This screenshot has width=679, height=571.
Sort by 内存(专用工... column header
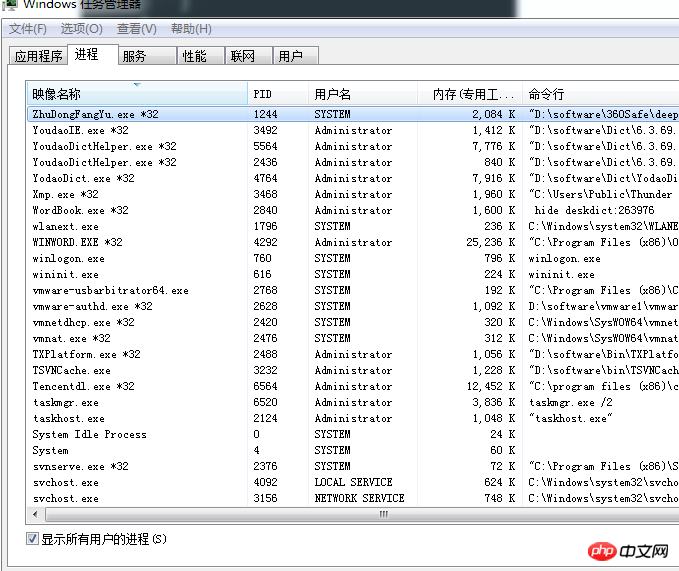point(470,94)
